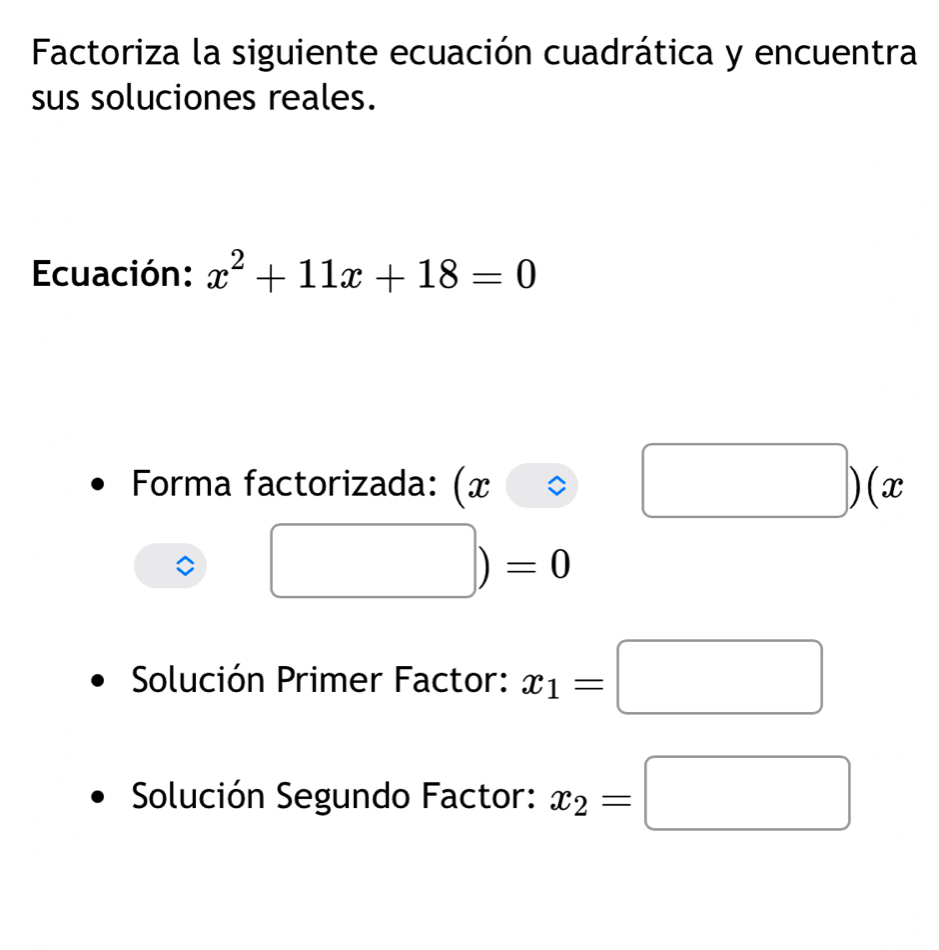The image size is (939, 950).
Task: Click the bullet before 'Solución Primer Factor'
Action: (x=96, y=684)
